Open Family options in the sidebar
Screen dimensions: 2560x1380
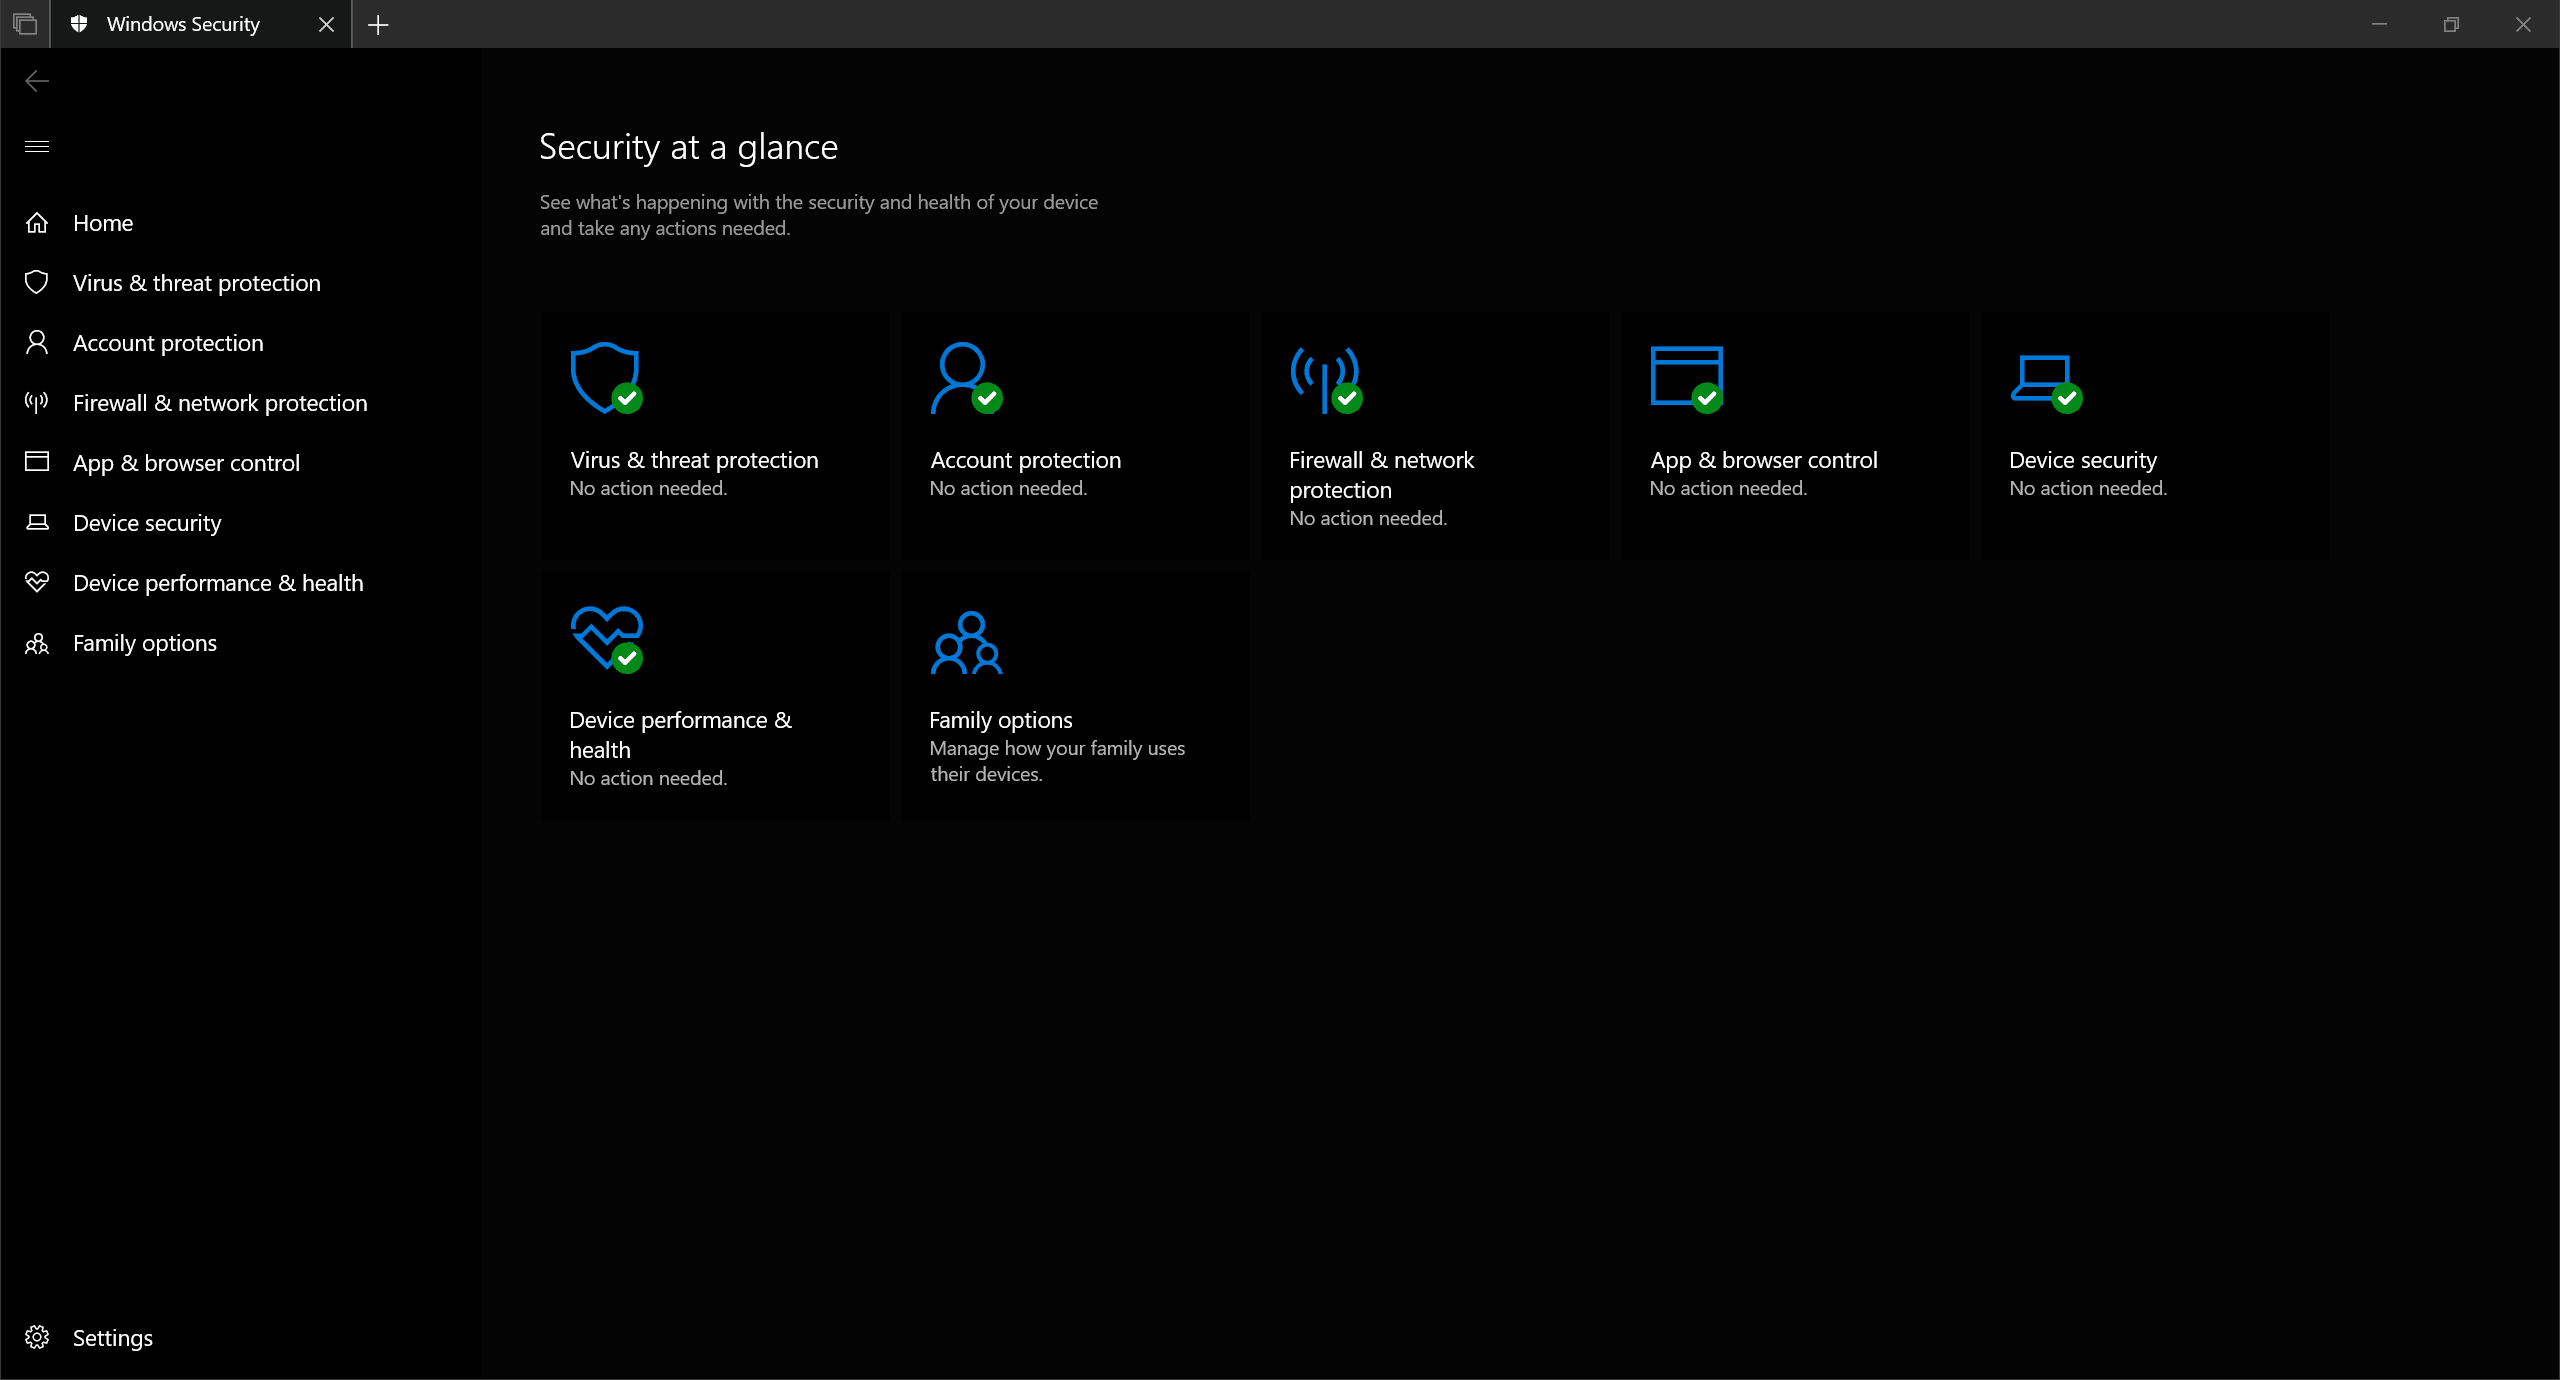point(145,643)
